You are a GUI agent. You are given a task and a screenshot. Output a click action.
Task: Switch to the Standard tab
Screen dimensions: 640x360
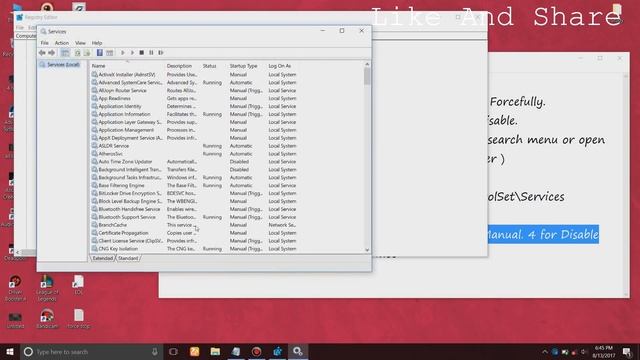128,258
